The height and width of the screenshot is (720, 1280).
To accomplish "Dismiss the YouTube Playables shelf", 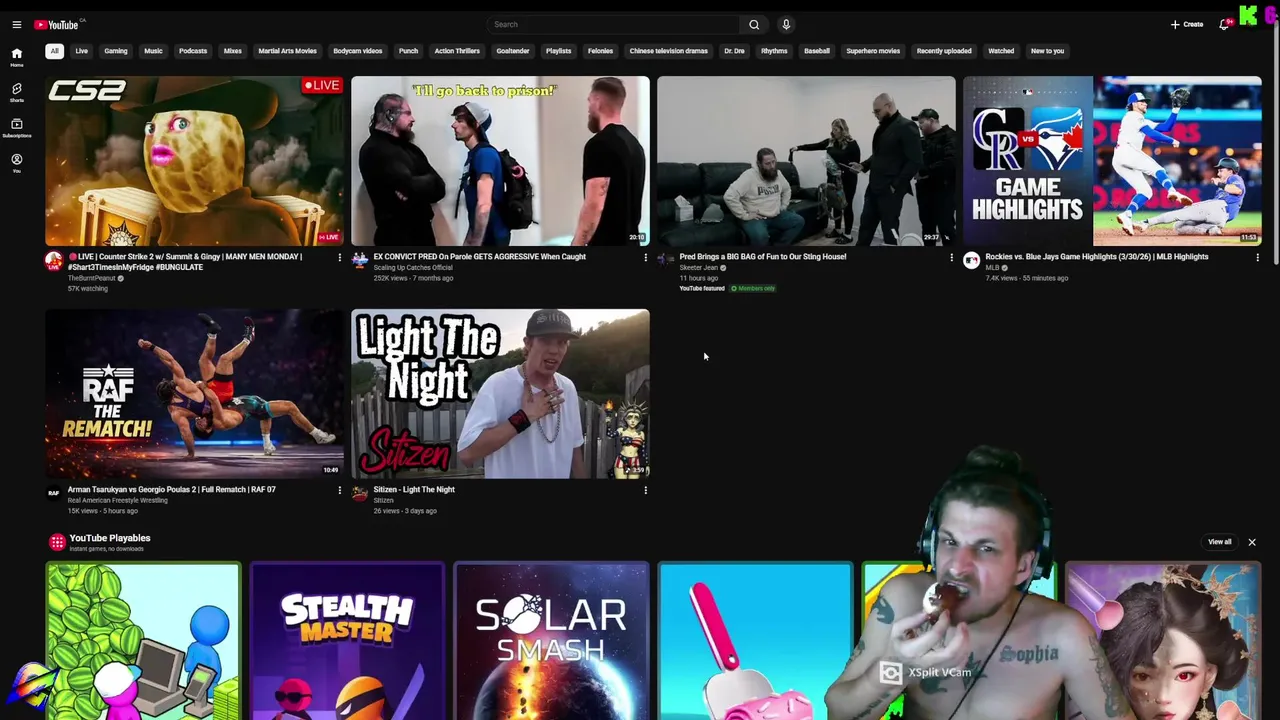I will pyautogui.click(x=1252, y=542).
